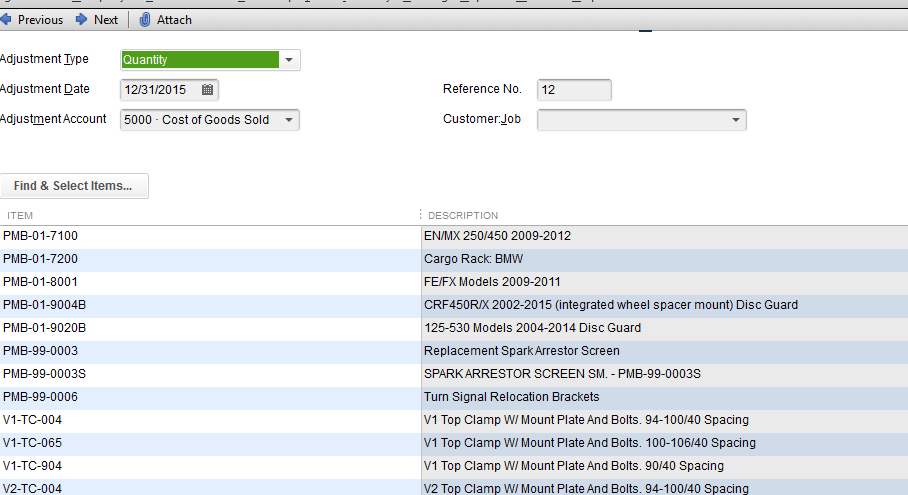Click the Next arrow icon
This screenshot has height=495, width=908.
coord(81,20)
